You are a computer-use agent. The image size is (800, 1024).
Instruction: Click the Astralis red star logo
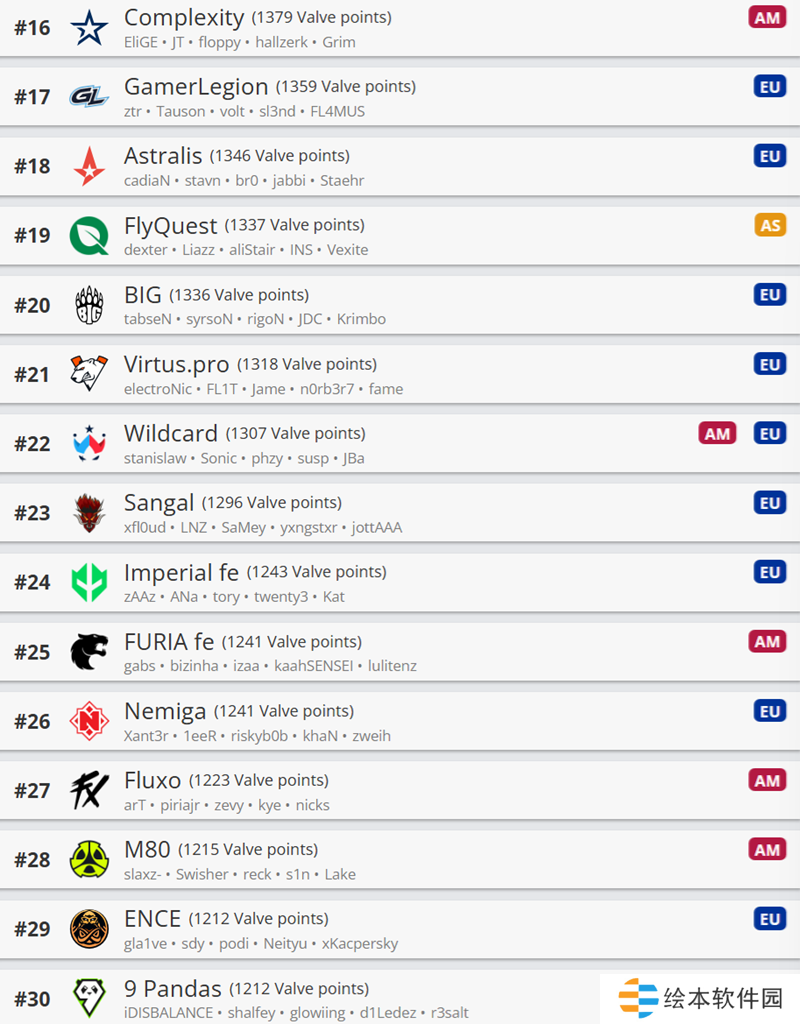(89, 167)
